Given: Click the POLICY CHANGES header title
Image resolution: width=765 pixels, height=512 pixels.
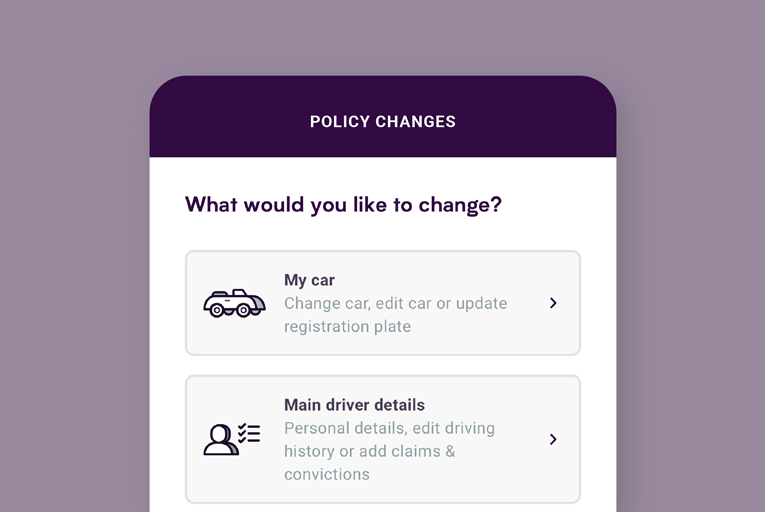Looking at the screenshot, I should tap(383, 122).
